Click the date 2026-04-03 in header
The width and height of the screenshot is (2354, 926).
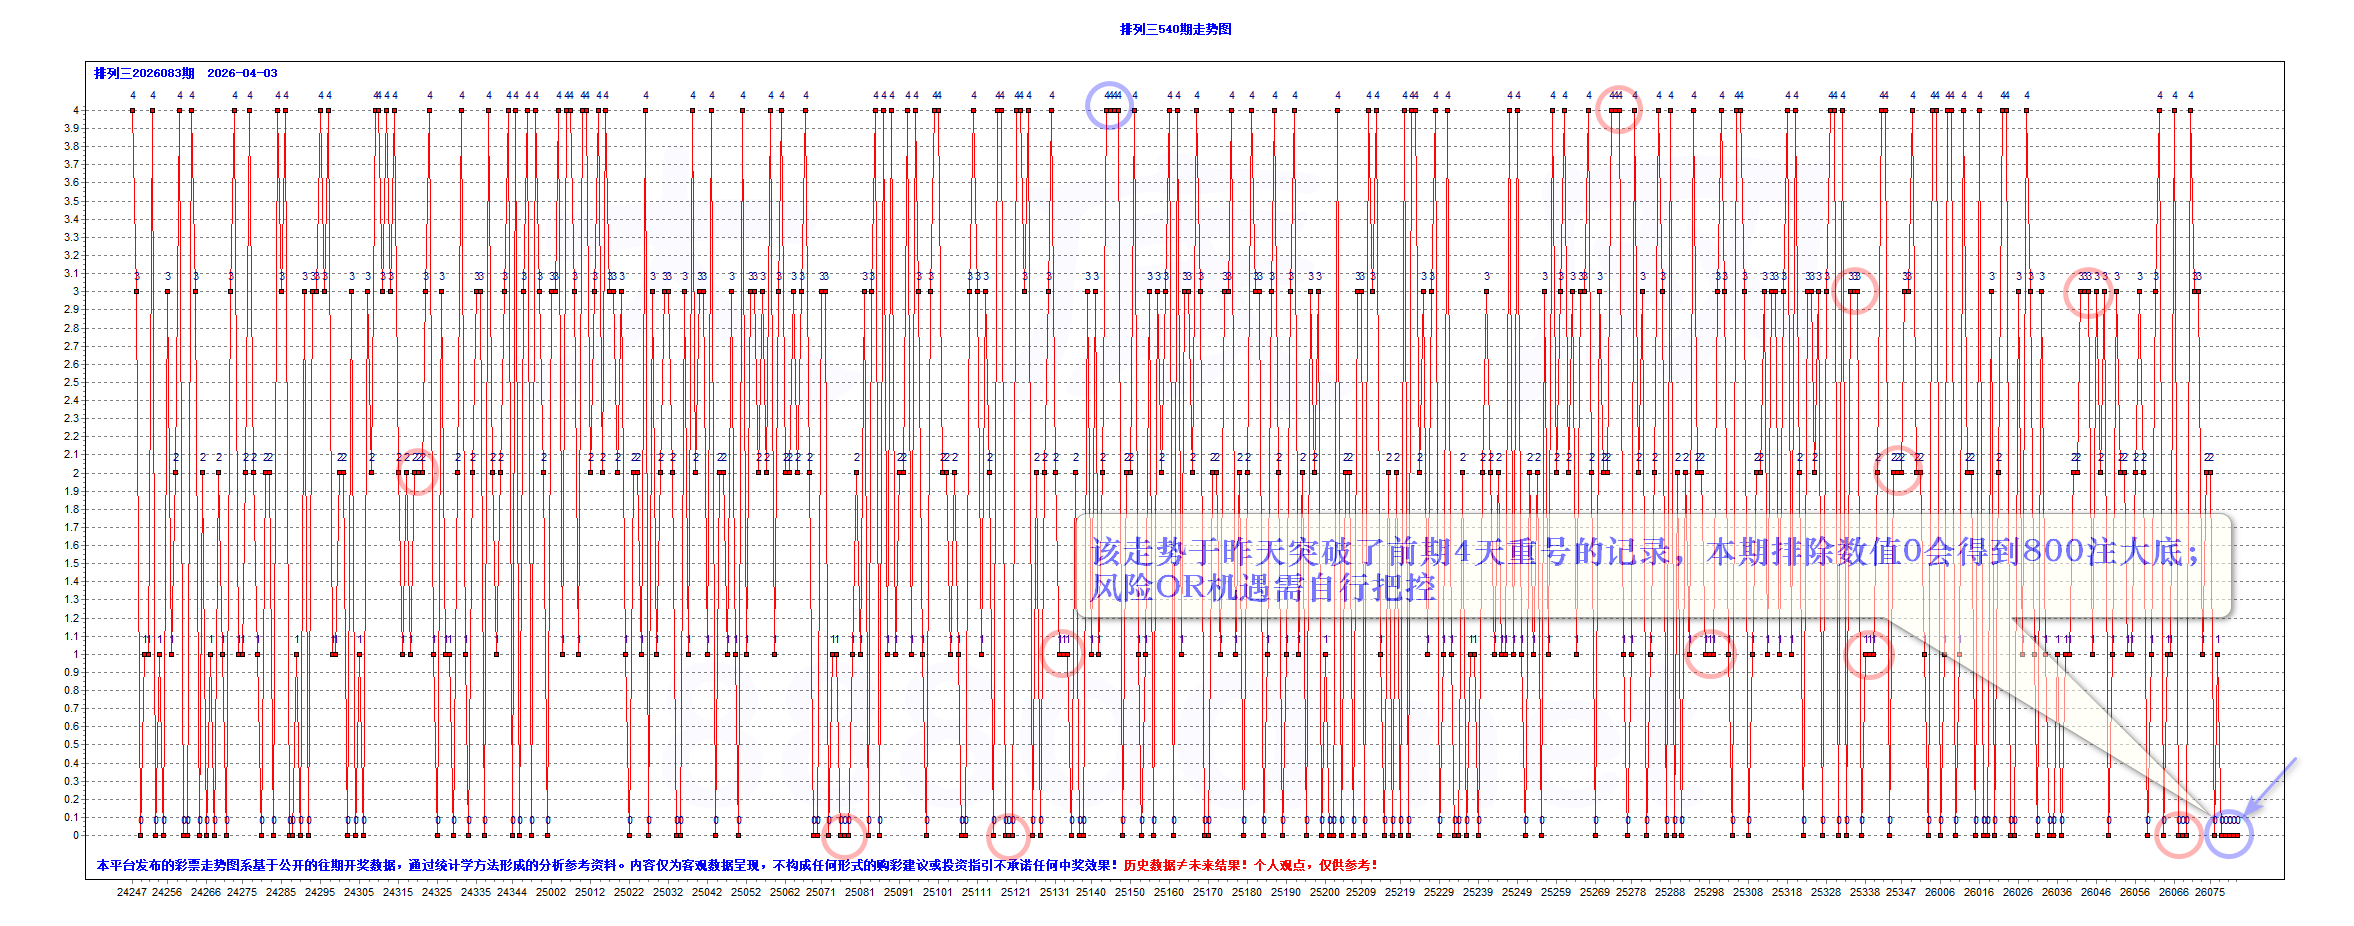(242, 73)
